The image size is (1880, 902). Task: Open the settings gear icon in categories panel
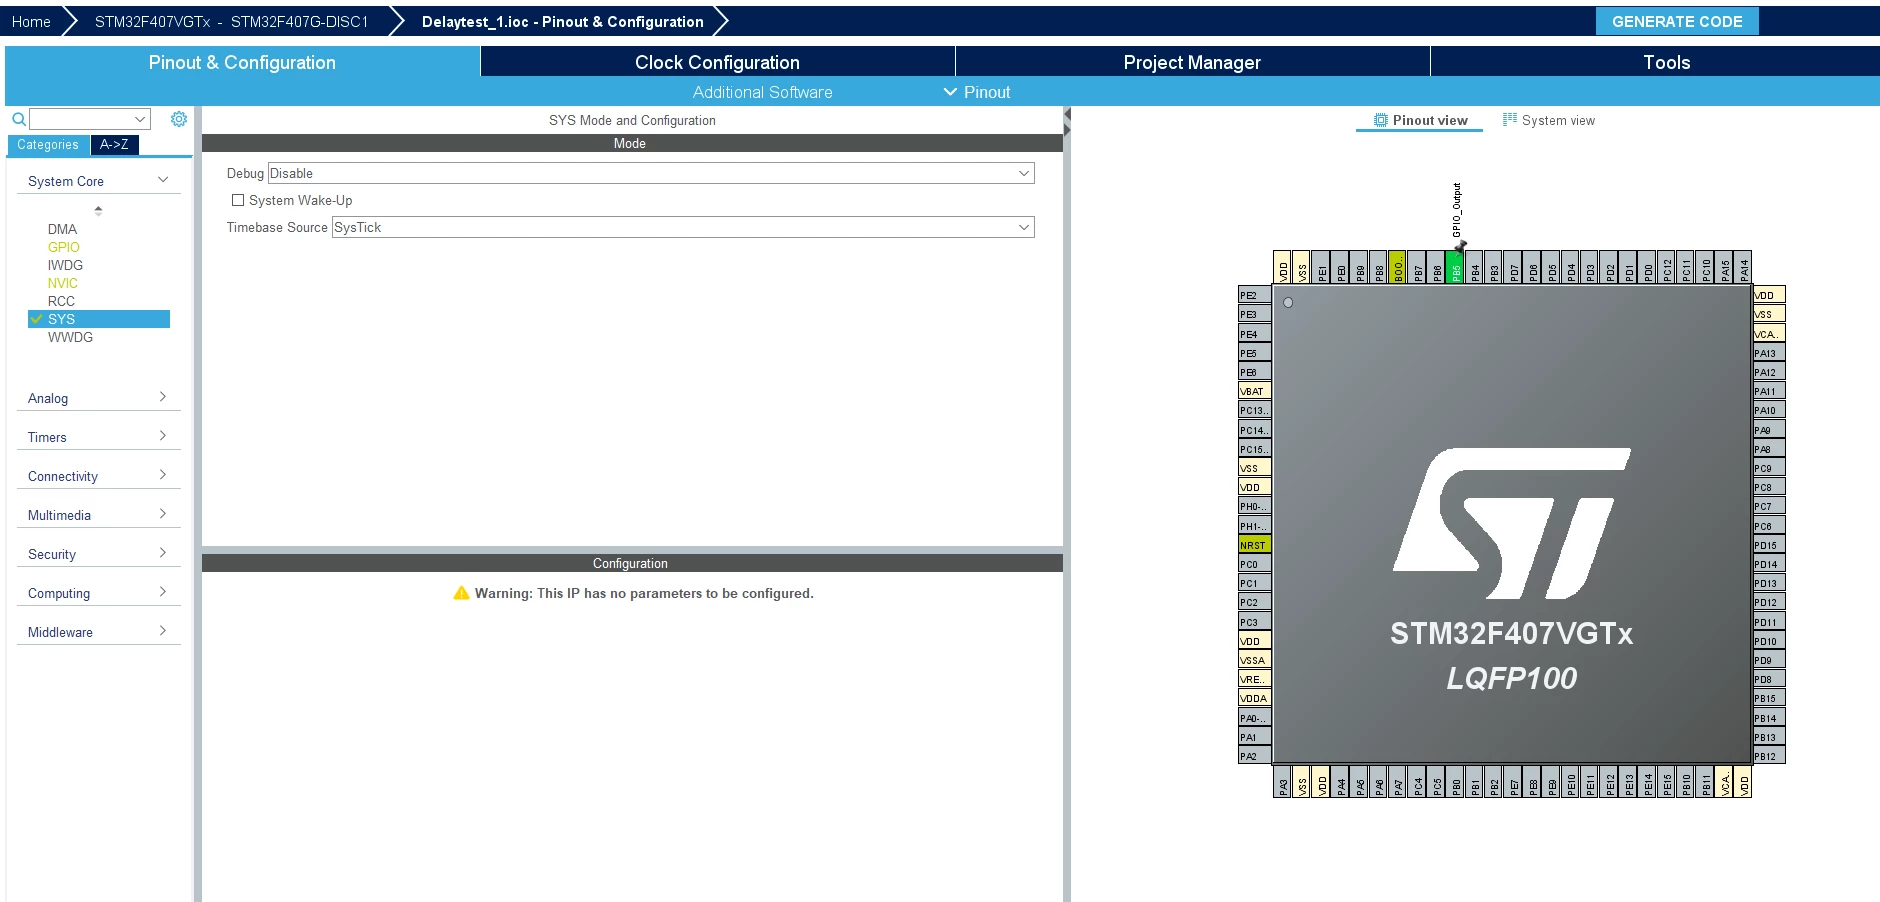click(x=179, y=119)
